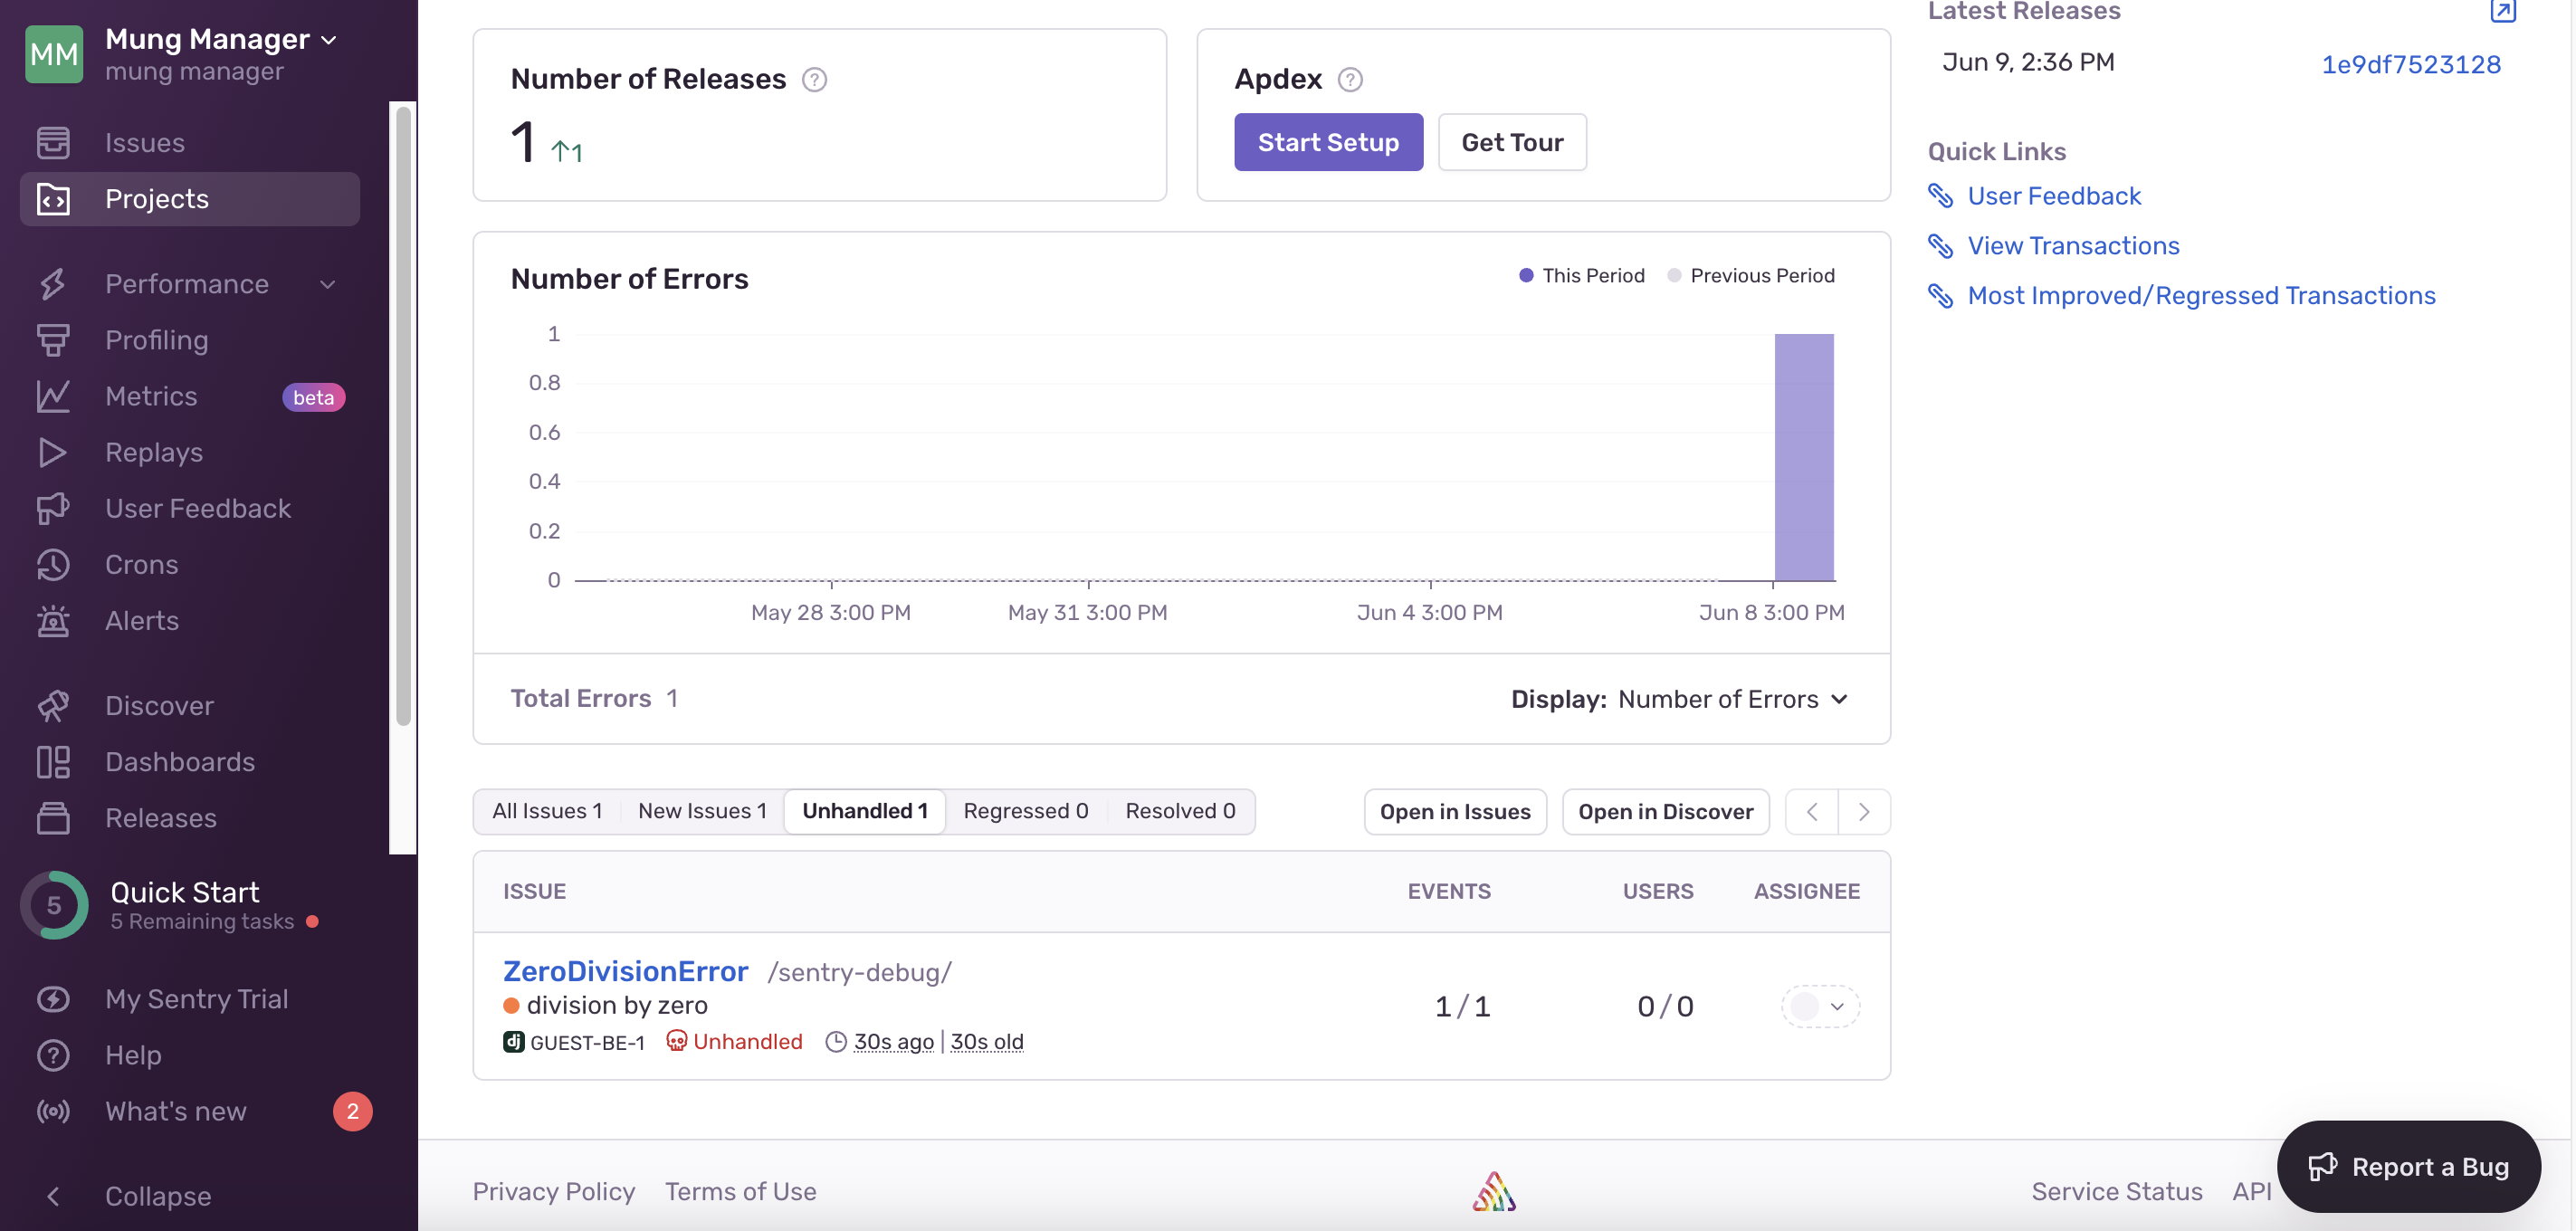The height and width of the screenshot is (1231, 2576).
Task: Switch filter to Regressed 0
Action: (1025, 811)
